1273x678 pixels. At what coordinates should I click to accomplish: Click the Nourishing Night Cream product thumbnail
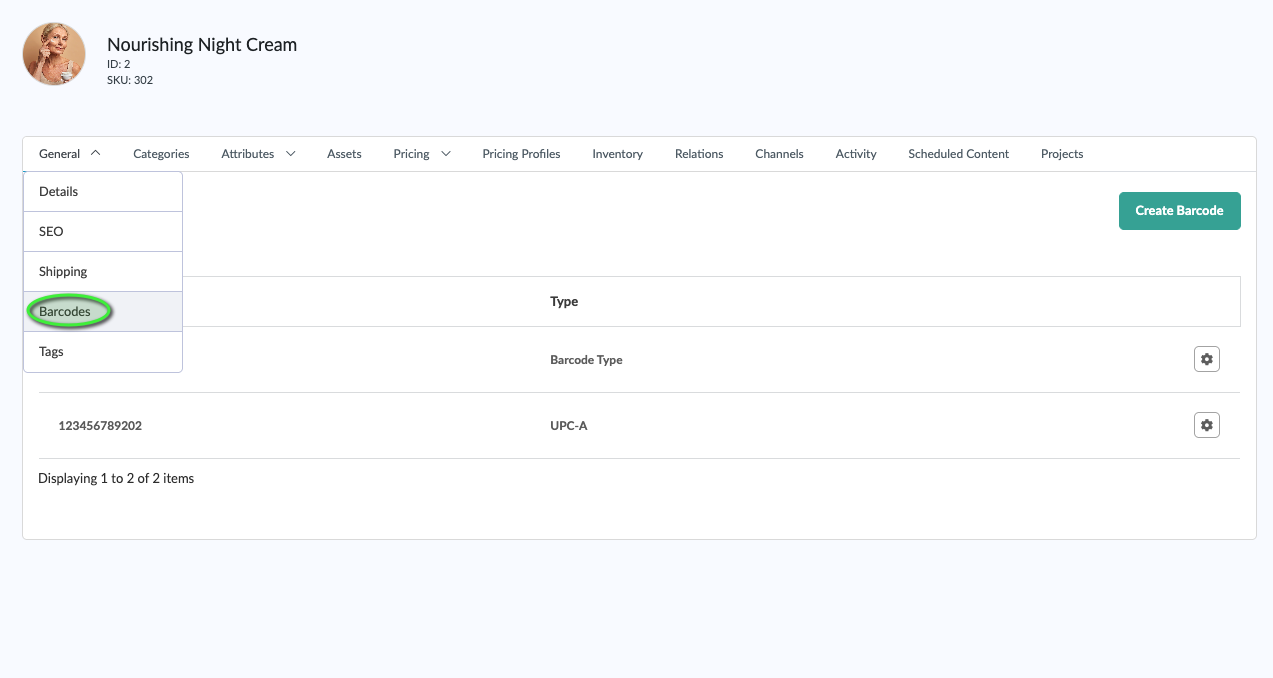(54, 54)
